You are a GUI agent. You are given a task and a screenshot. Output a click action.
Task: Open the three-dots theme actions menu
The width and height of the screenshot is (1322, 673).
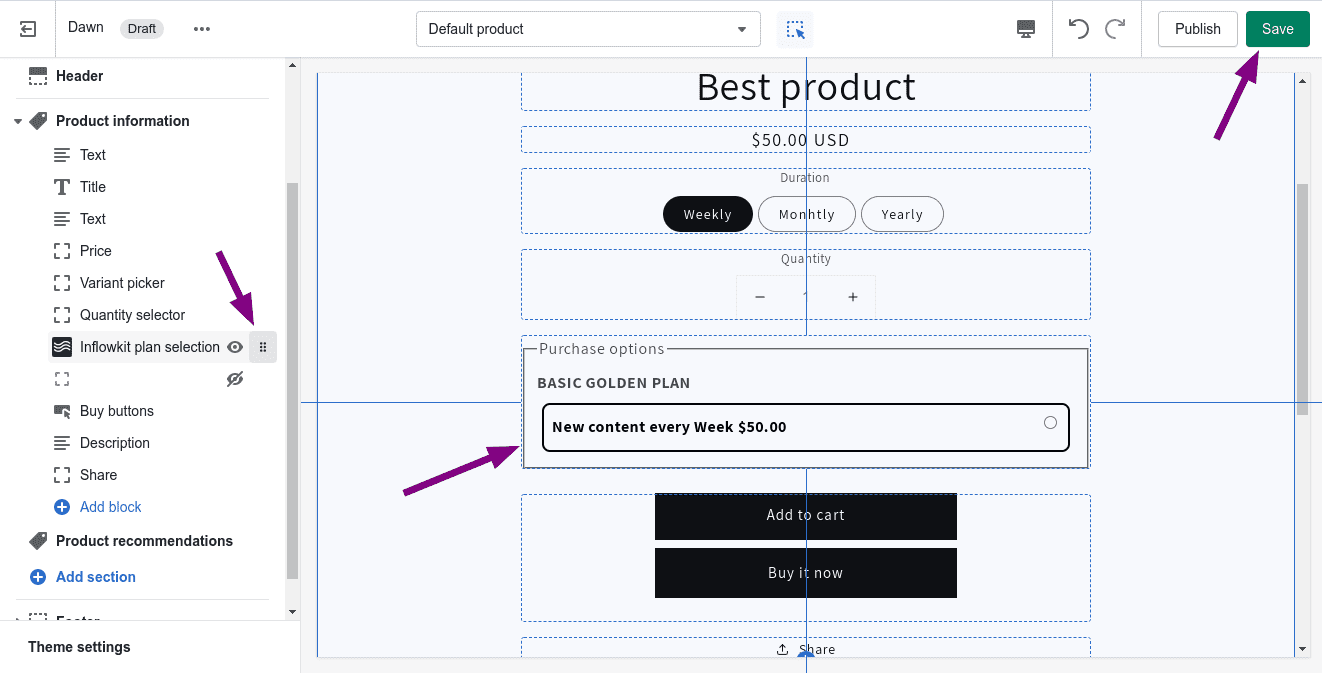202,29
